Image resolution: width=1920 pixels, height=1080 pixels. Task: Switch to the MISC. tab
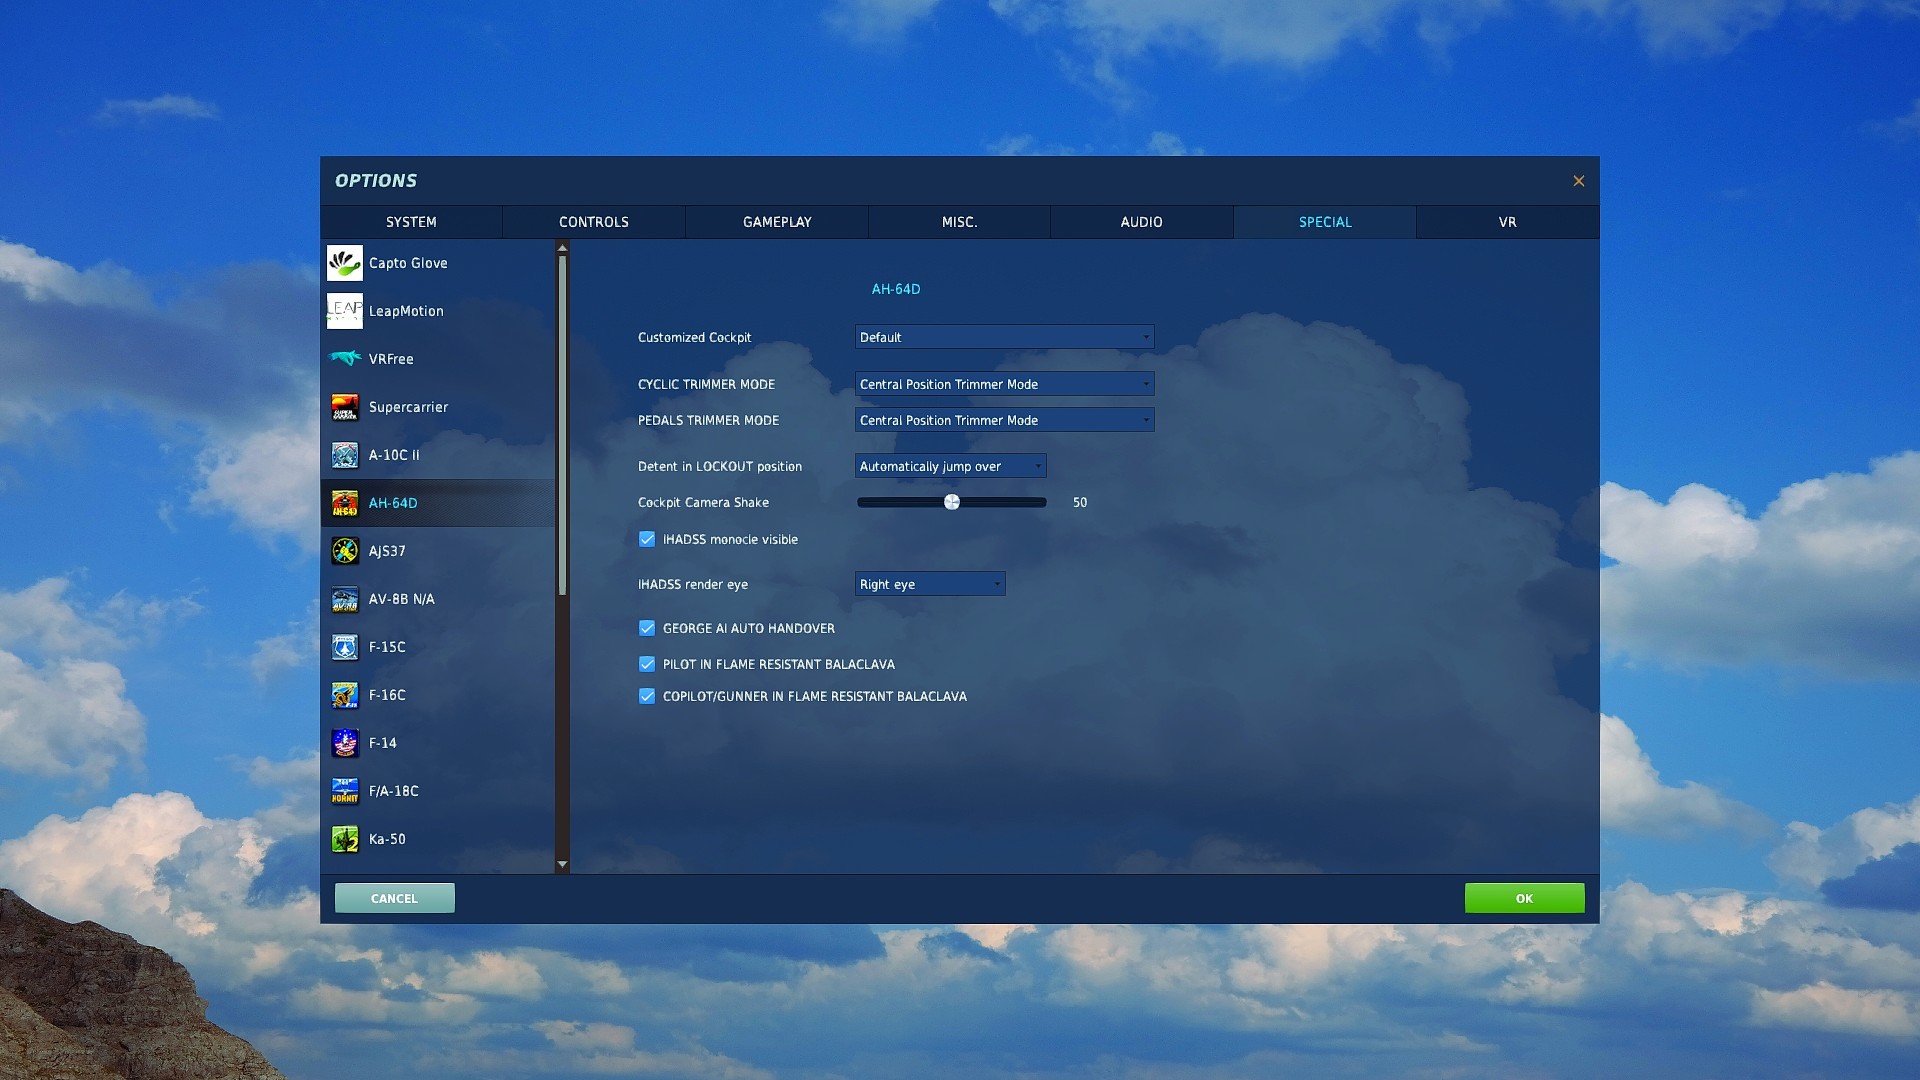pos(959,222)
